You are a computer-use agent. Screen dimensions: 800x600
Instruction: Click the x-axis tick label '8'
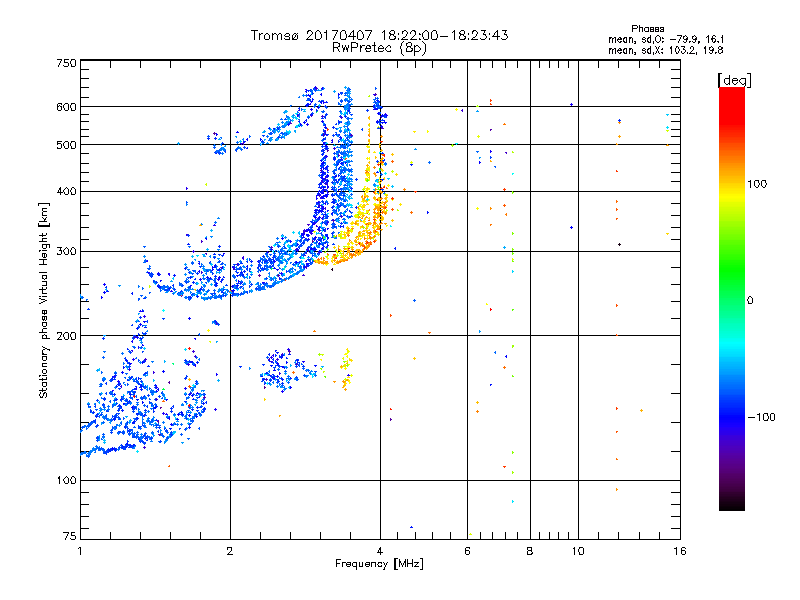[530, 551]
